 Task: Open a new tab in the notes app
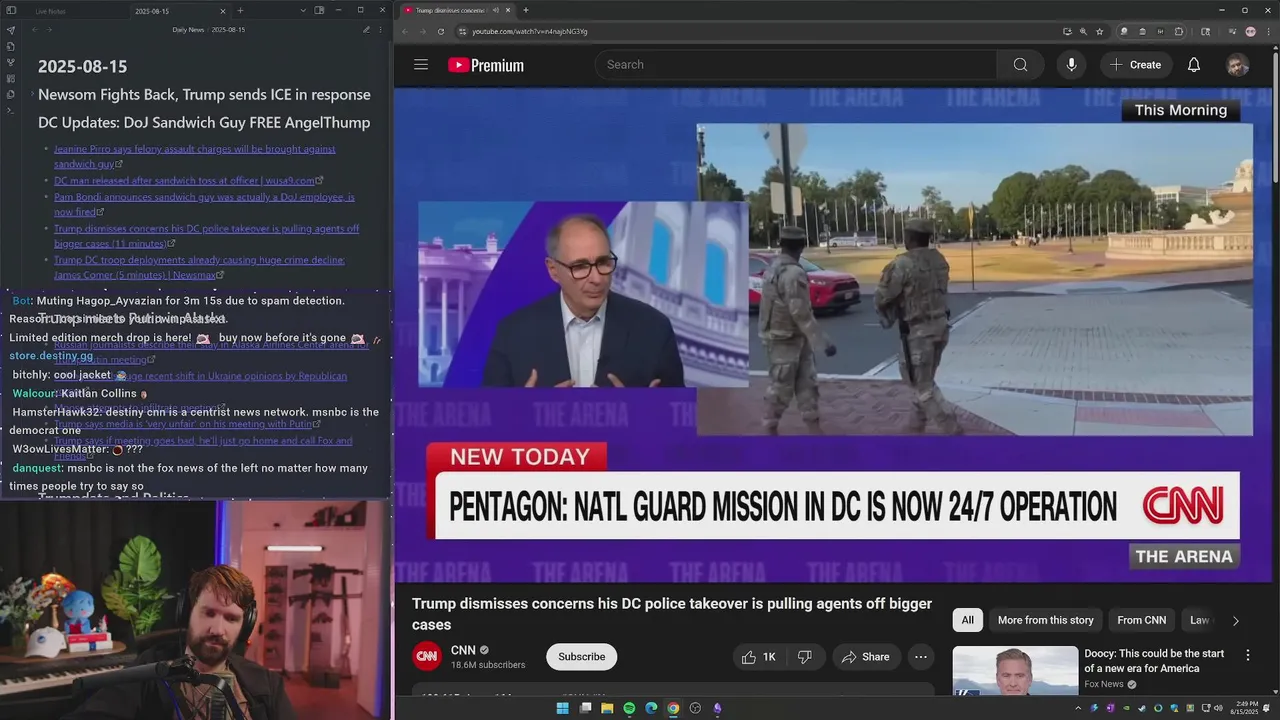click(240, 10)
